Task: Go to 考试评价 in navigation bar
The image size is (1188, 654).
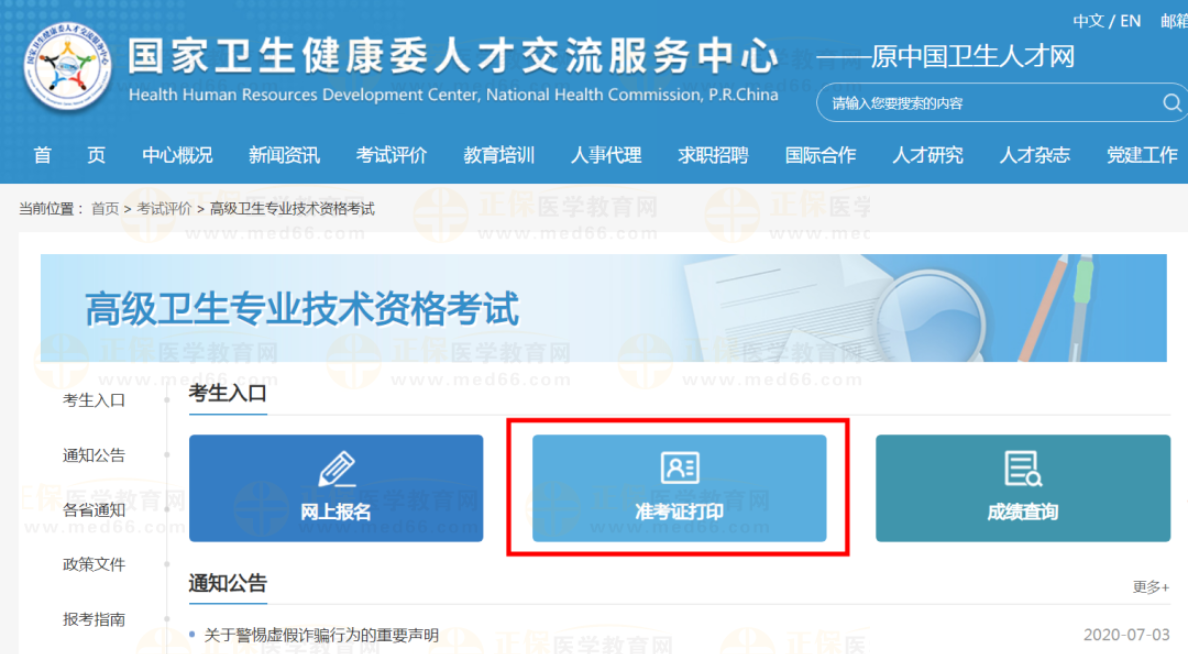Action: click(x=392, y=155)
